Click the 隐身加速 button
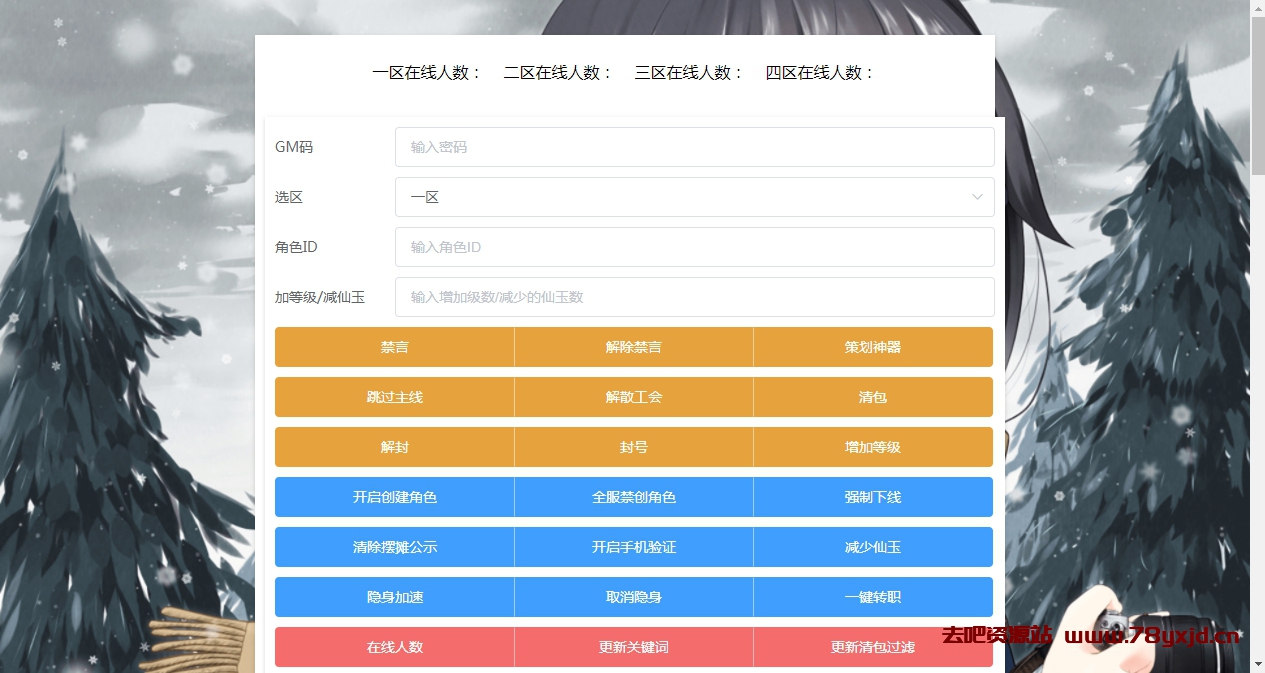The height and width of the screenshot is (673, 1265). click(394, 597)
